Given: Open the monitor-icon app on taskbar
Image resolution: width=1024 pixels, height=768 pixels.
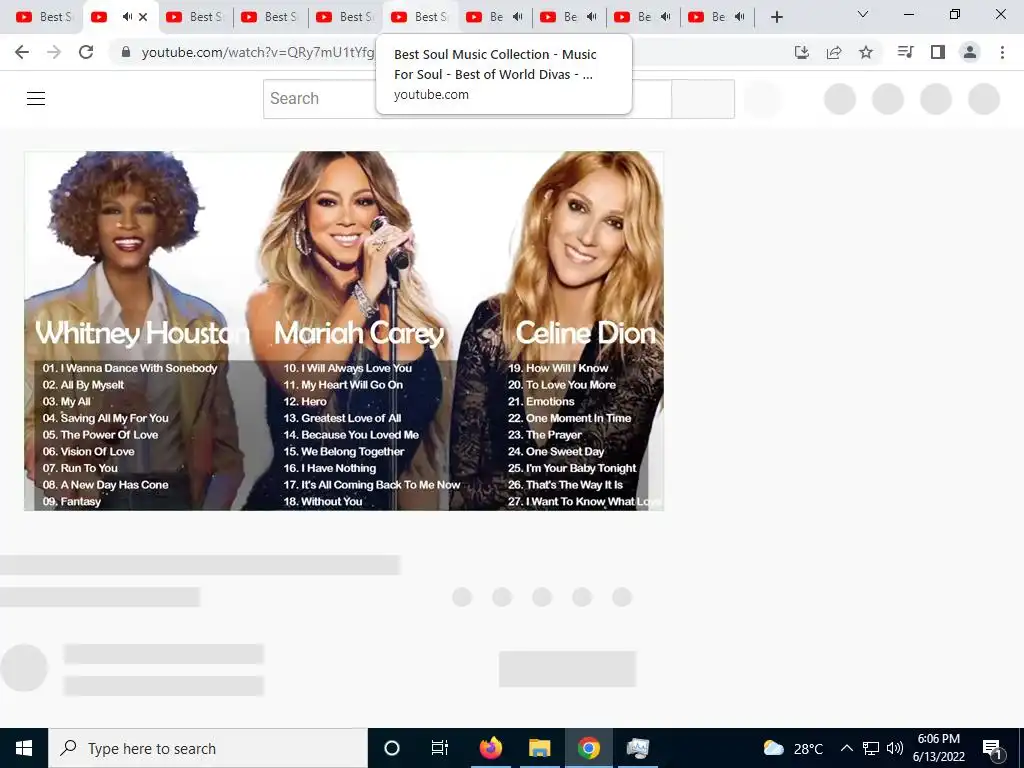Looking at the screenshot, I should coord(637,748).
